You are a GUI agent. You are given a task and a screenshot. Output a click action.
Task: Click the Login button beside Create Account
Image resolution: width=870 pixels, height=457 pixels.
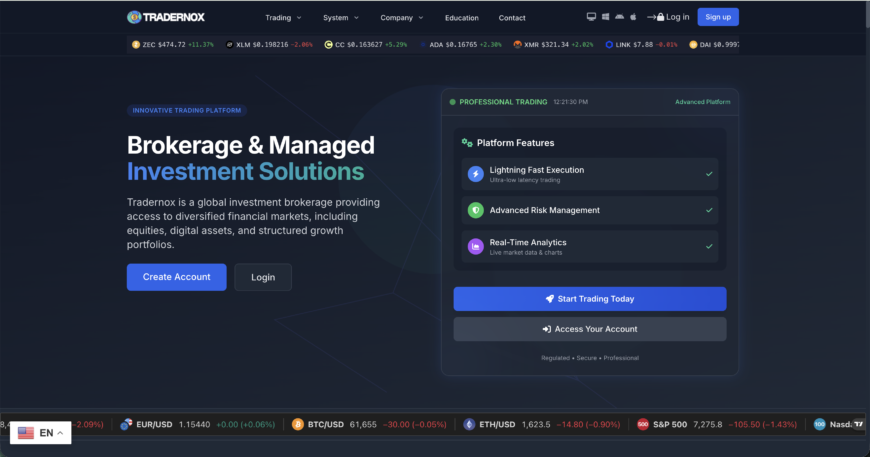tap(263, 277)
